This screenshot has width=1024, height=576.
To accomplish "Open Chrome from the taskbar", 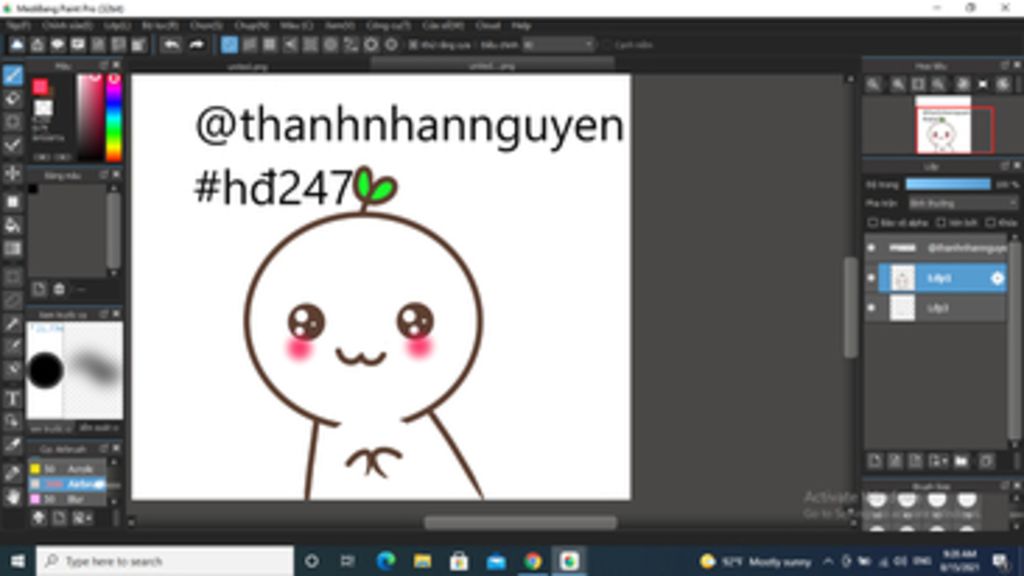I will click(x=532, y=561).
